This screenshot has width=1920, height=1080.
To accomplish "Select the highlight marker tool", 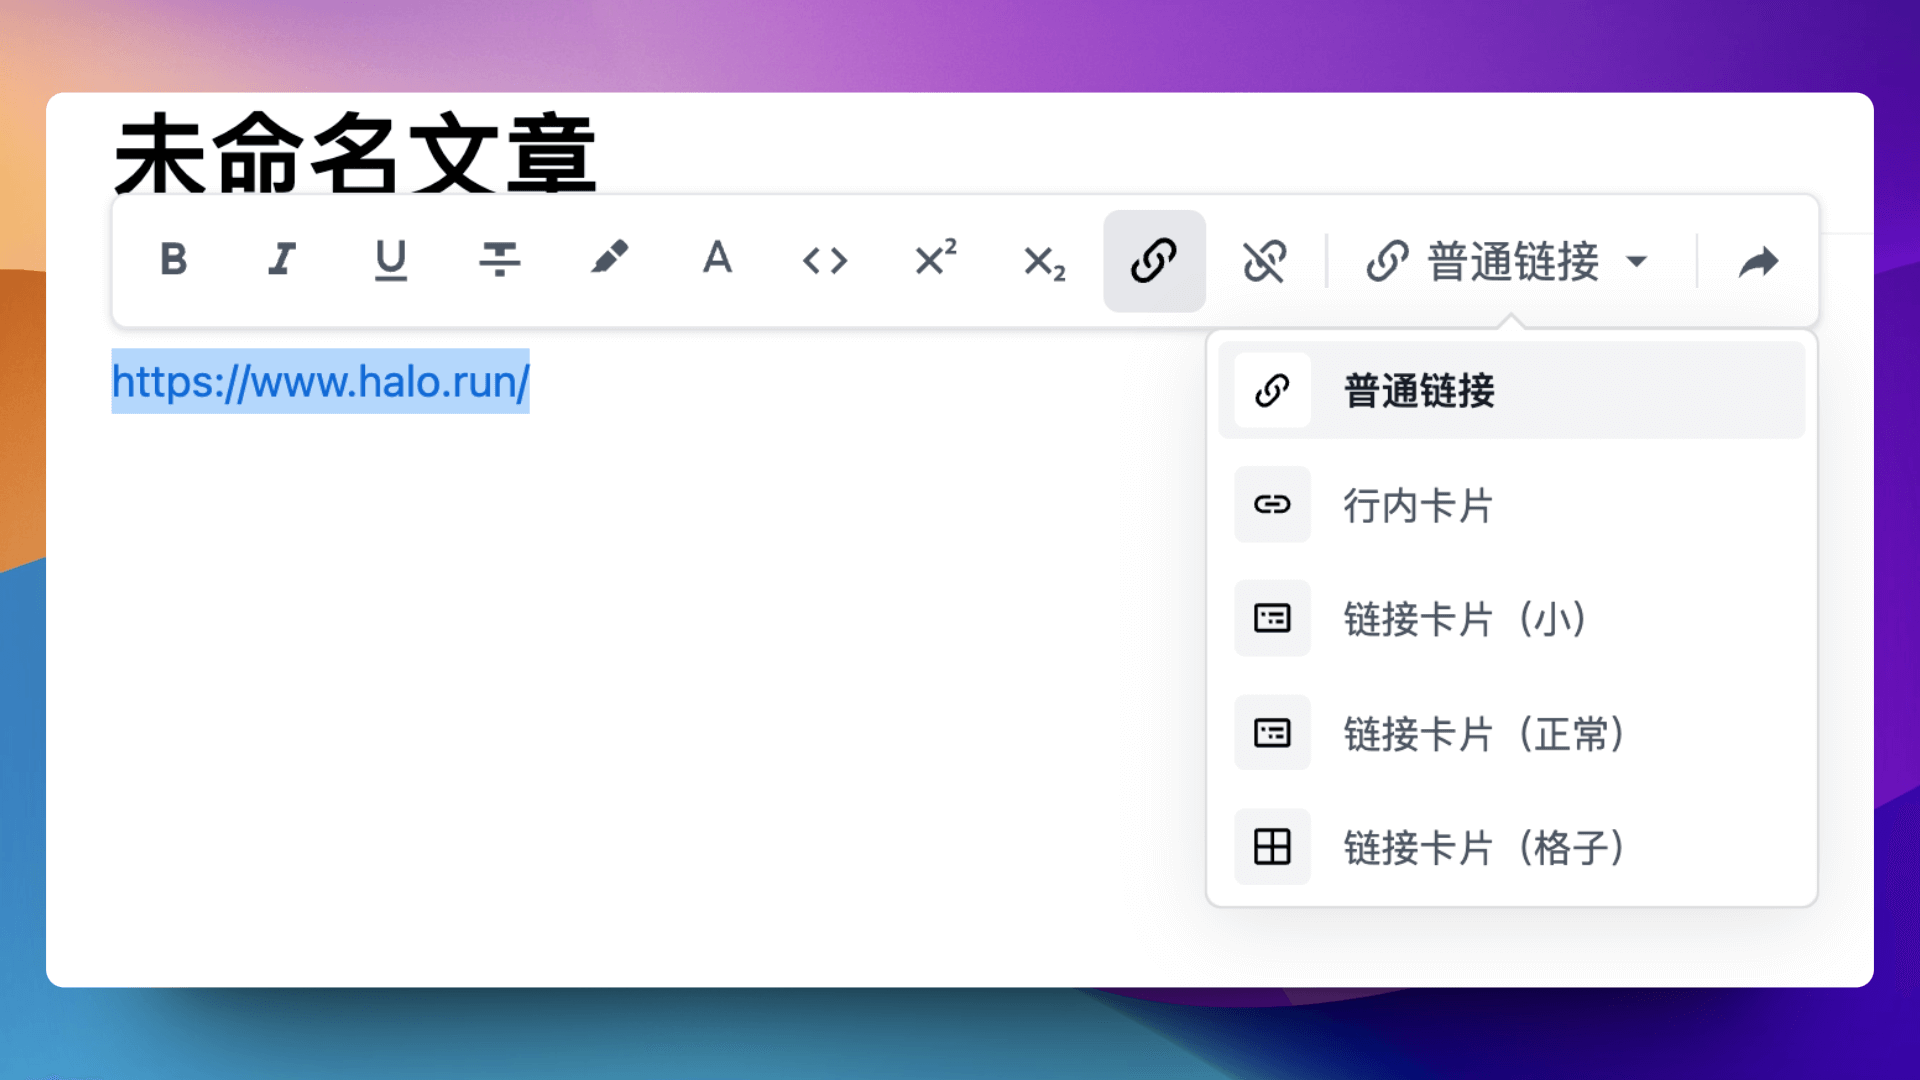I will point(609,258).
